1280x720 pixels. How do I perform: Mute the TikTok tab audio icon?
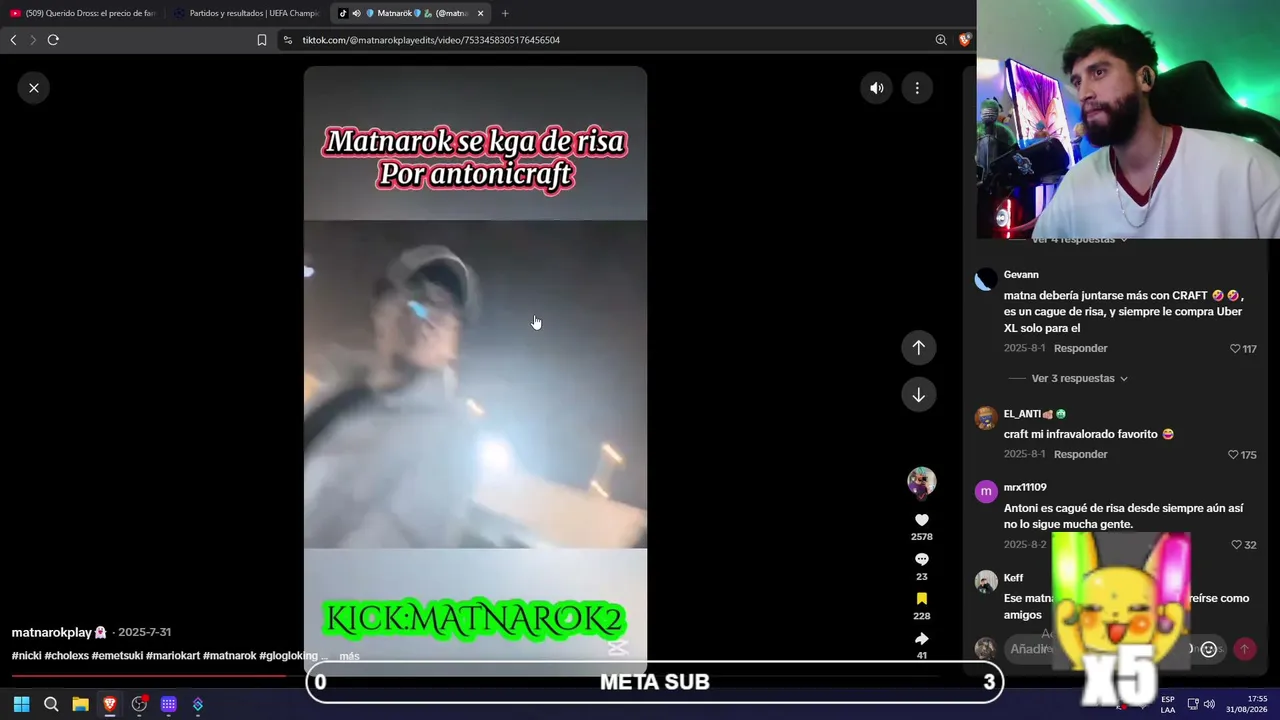pos(356,13)
